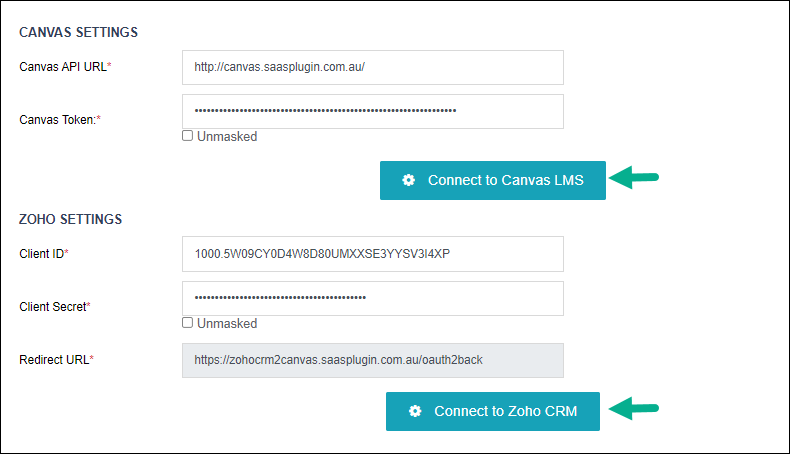Enable Unmasked checkbox under Canvas Token

pyautogui.click(x=187, y=136)
